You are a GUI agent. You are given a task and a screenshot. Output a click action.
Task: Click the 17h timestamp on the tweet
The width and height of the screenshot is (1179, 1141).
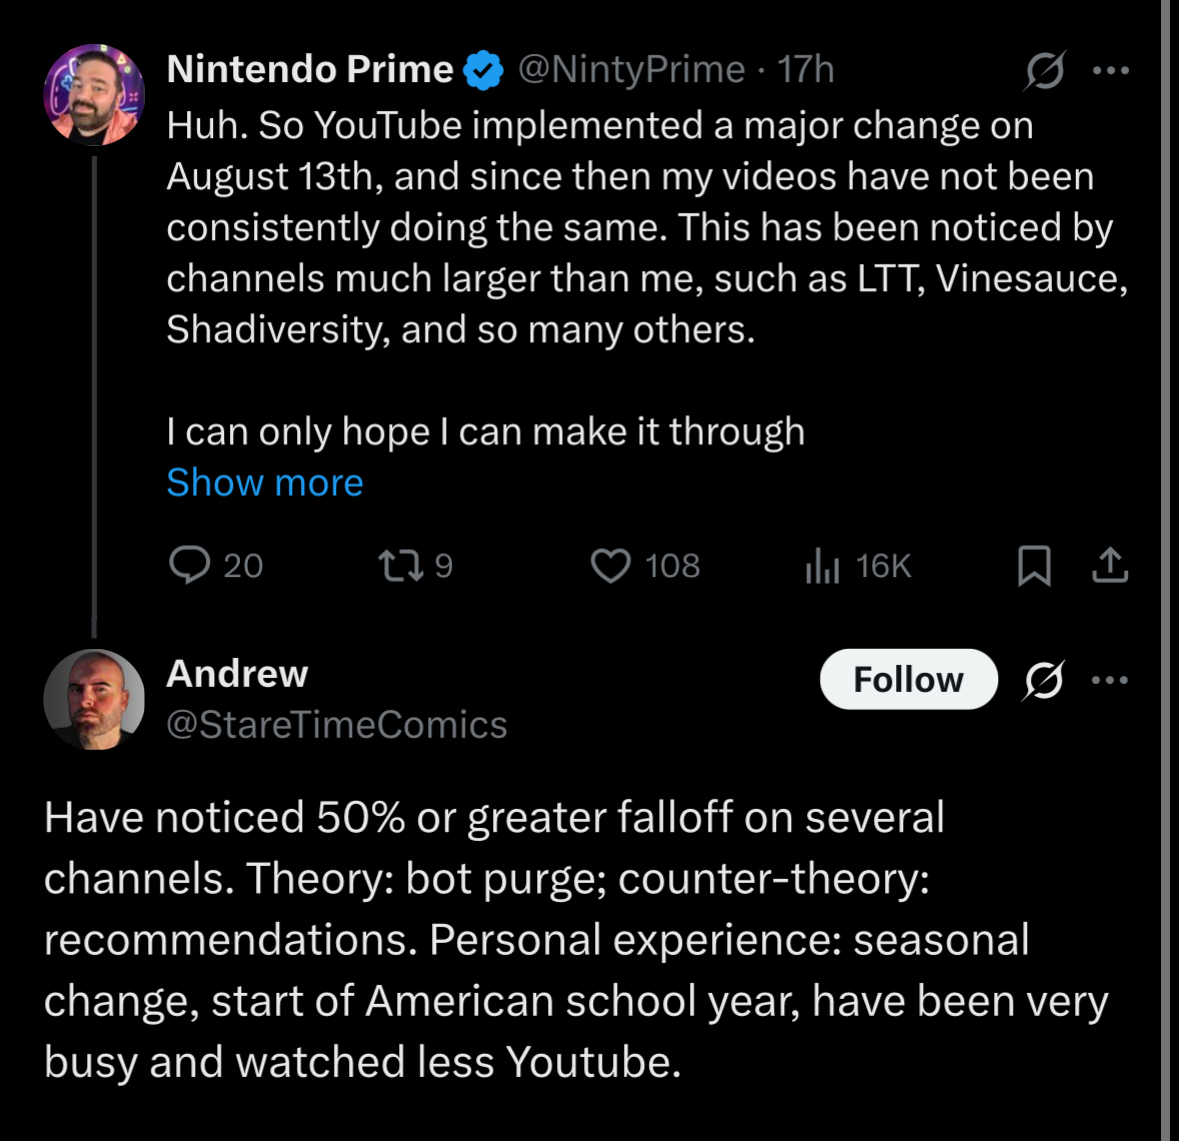(x=806, y=69)
